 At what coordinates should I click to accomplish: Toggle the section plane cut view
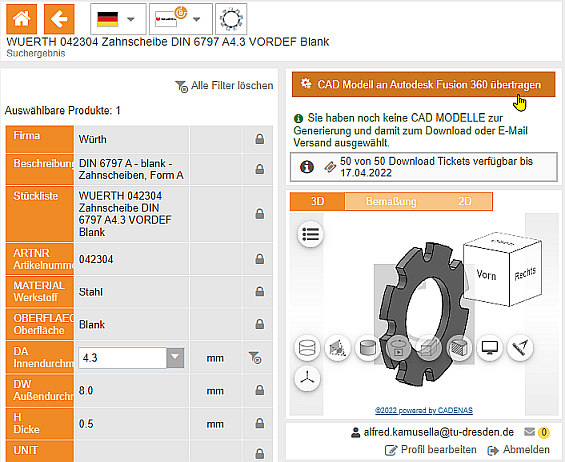point(337,348)
